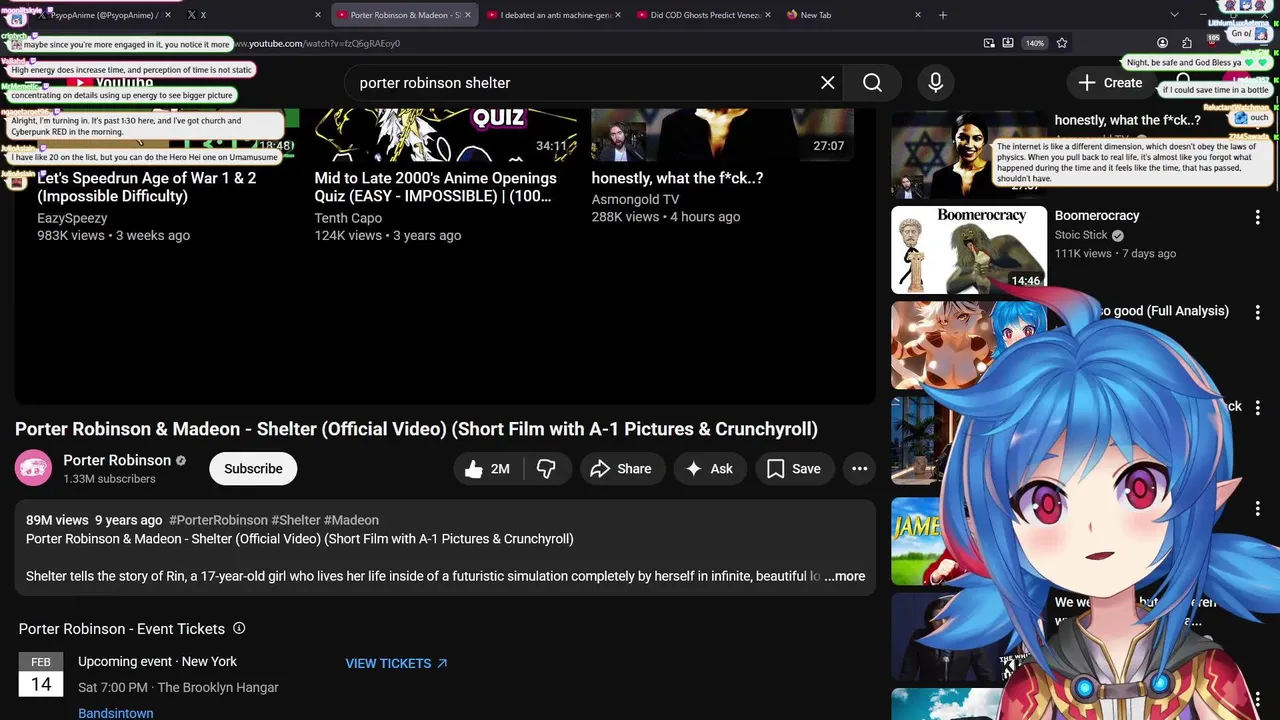Close the New Tab browser tab
The height and width of the screenshot is (720, 1280).
[x=918, y=15]
